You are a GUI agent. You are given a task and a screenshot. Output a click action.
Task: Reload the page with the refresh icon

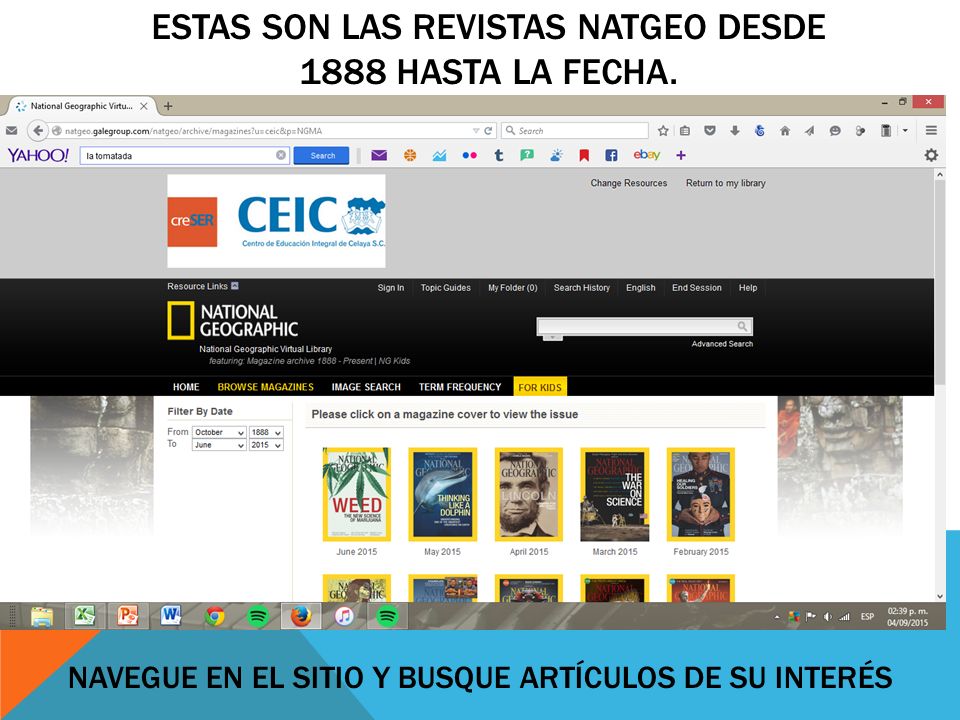[488, 130]
